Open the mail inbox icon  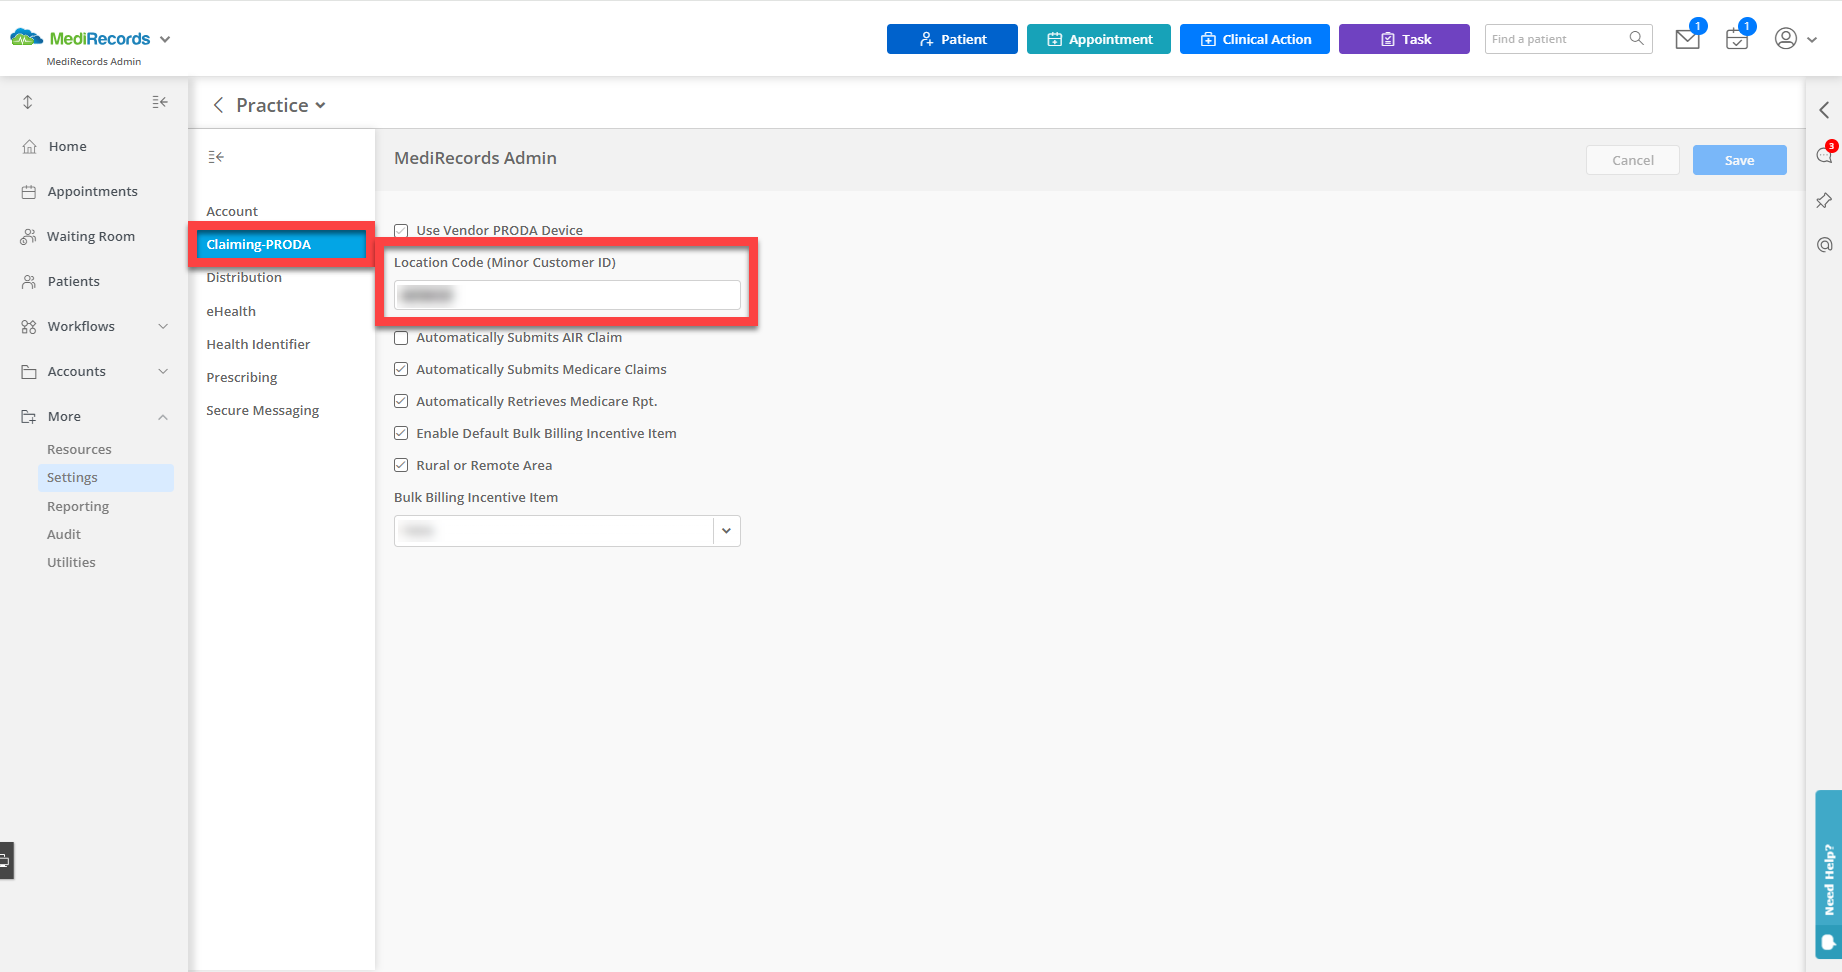coord(1688,39)
